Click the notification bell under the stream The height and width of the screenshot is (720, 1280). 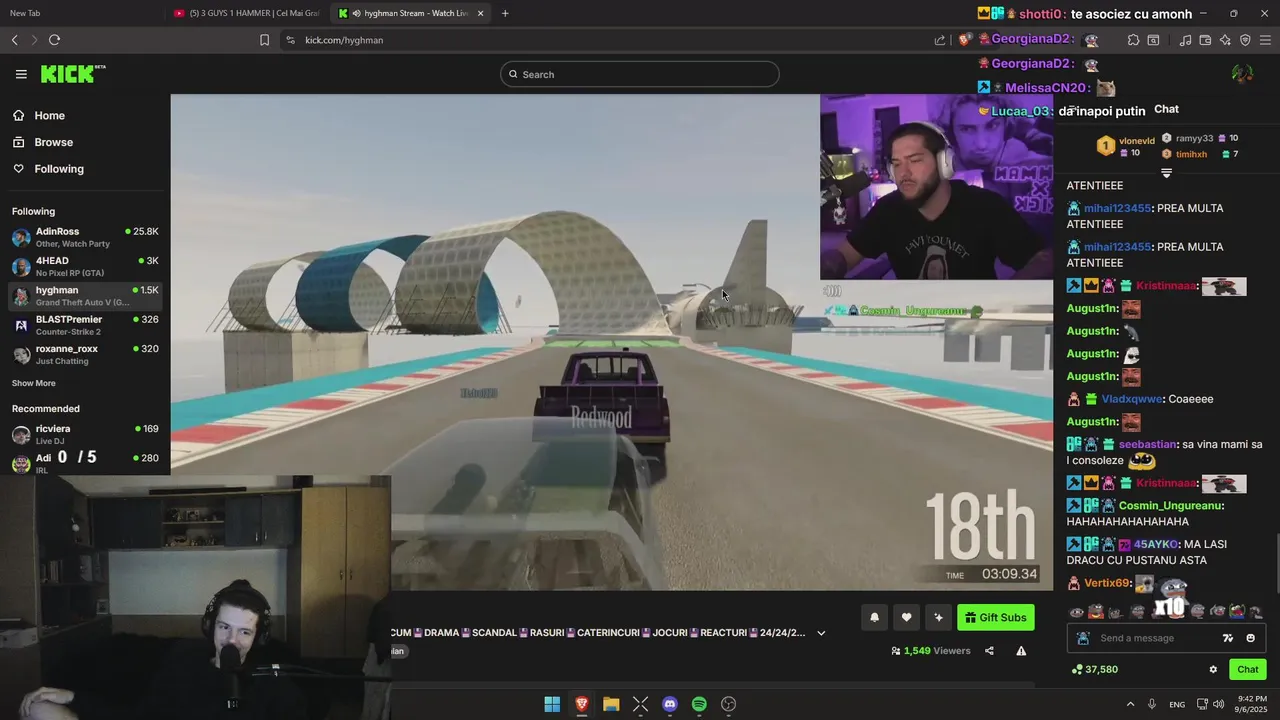click(874, 617)
